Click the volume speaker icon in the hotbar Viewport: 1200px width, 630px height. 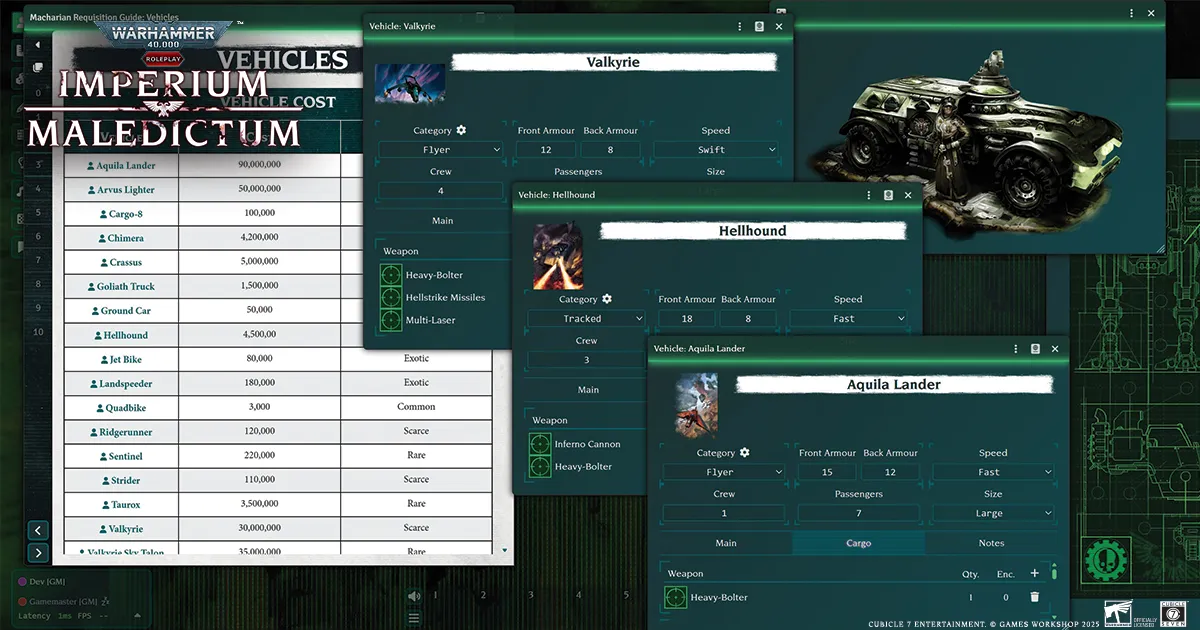tap(414, 596)
